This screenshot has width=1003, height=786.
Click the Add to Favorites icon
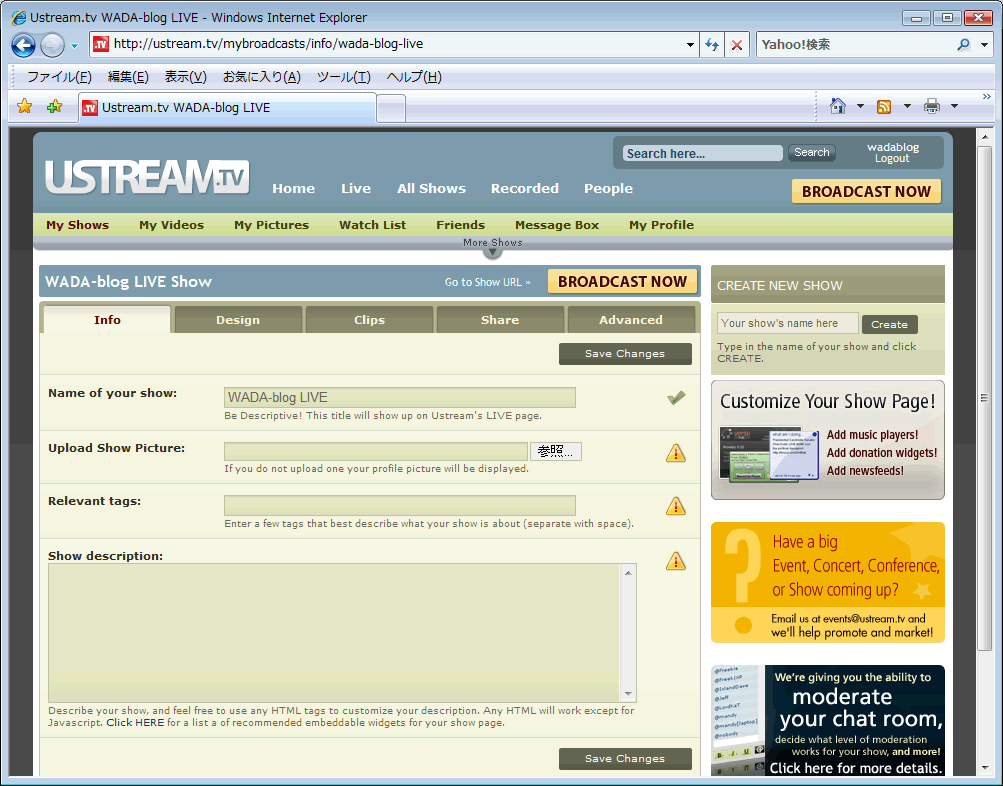[x=54, y=107]
